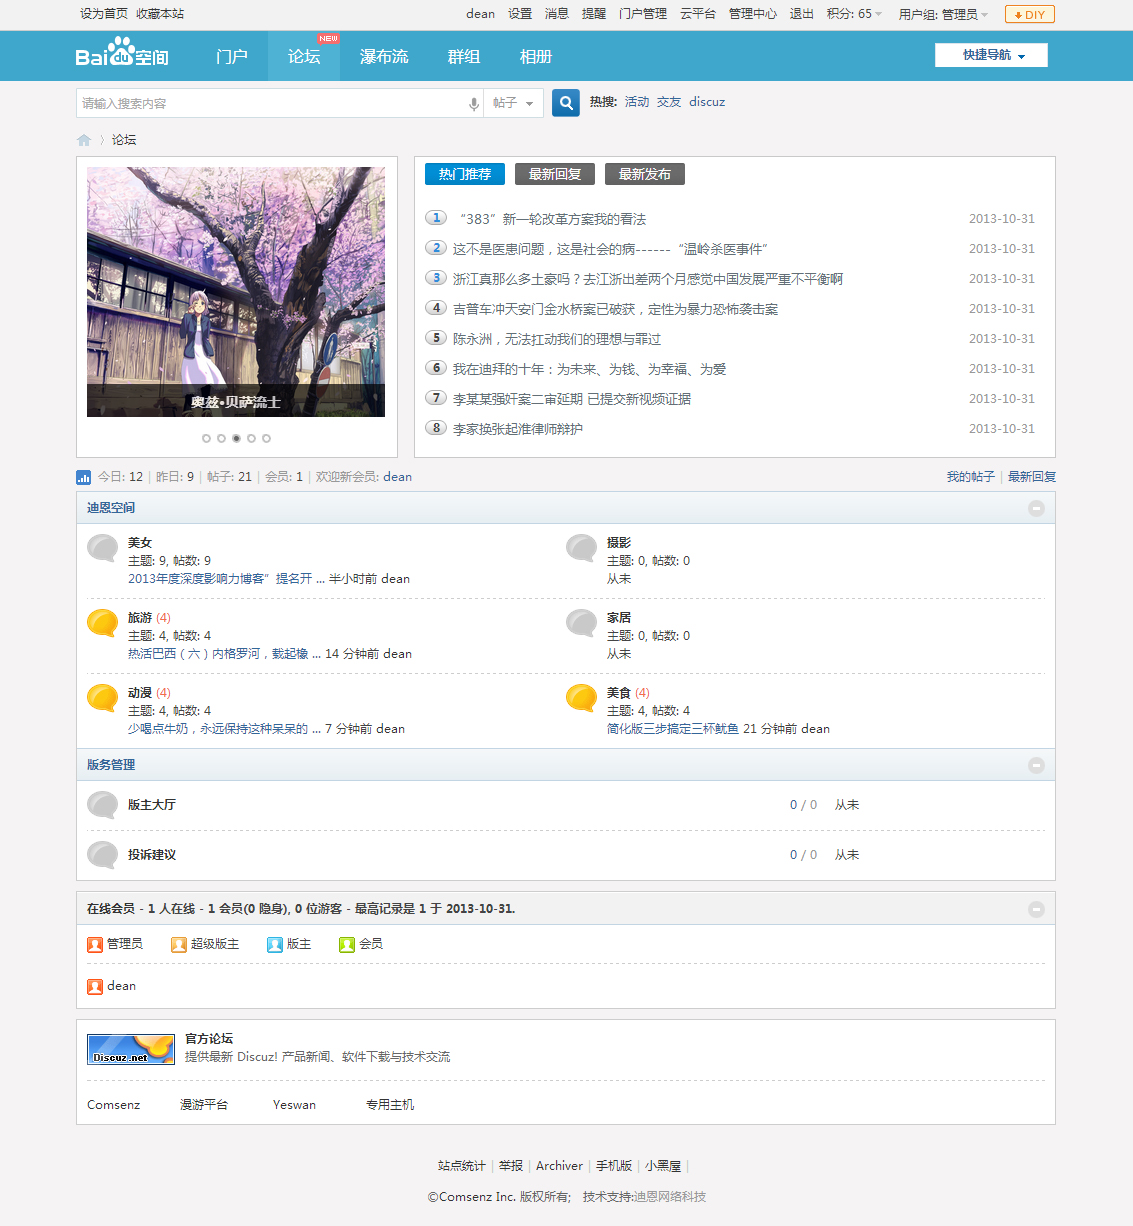Click the 设为首页 link
This screenshot has width=1133, height=1226.
pyautogui.click(x=104, y=14)
